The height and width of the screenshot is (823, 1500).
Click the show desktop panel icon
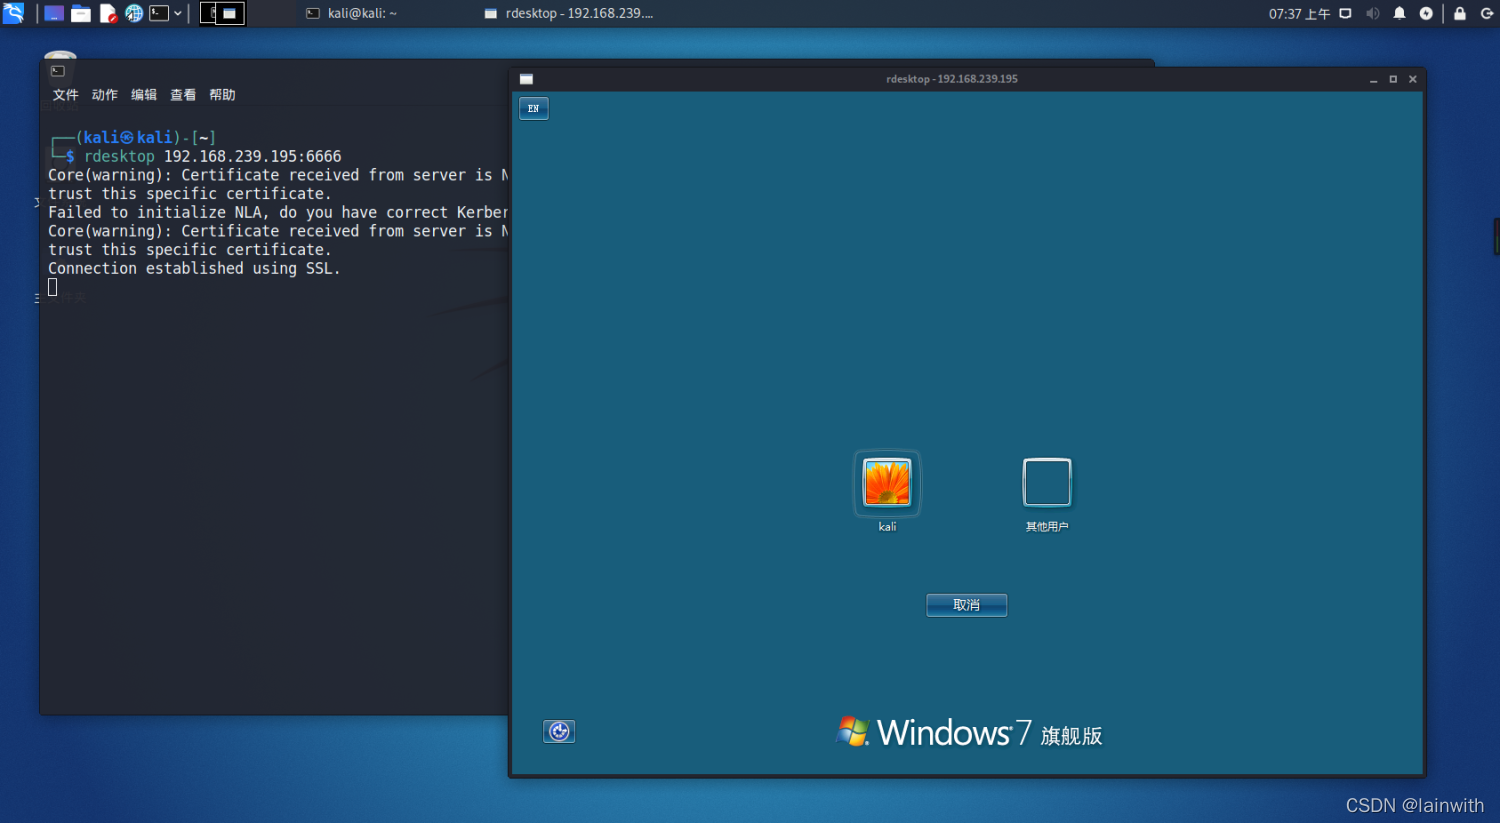tap(54, 14)
